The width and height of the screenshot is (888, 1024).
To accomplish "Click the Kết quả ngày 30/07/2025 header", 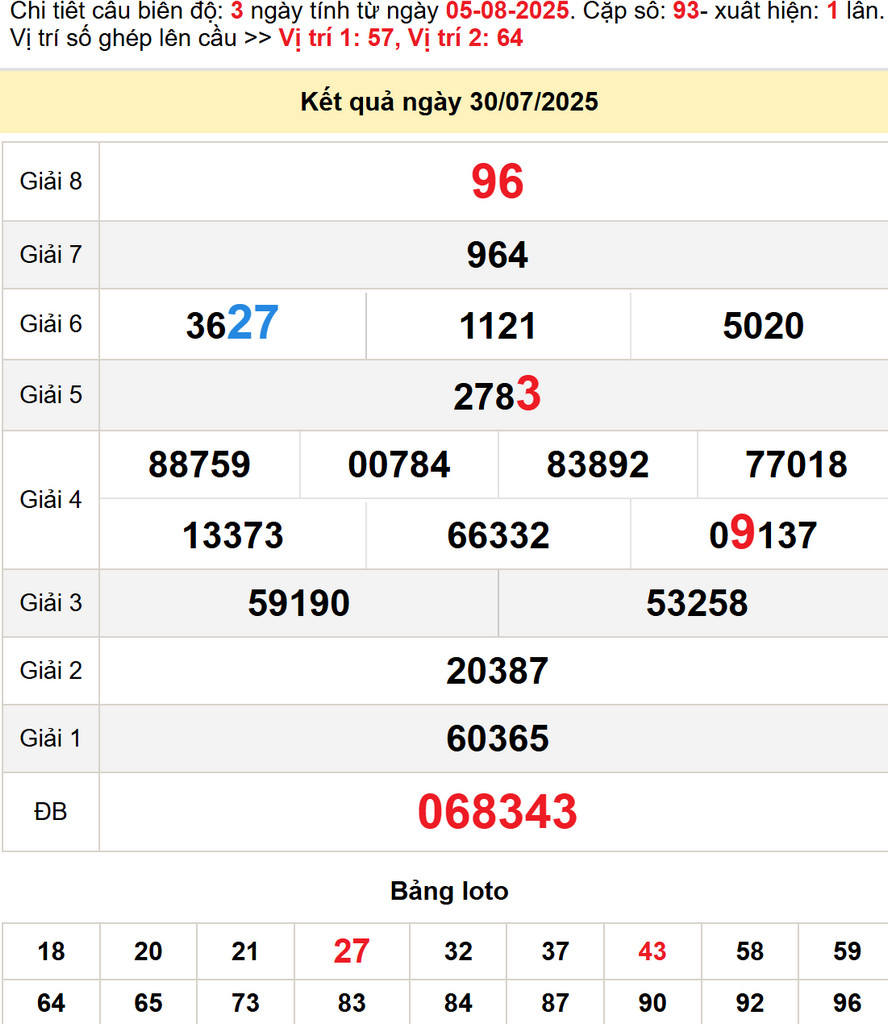I will 449,102.
